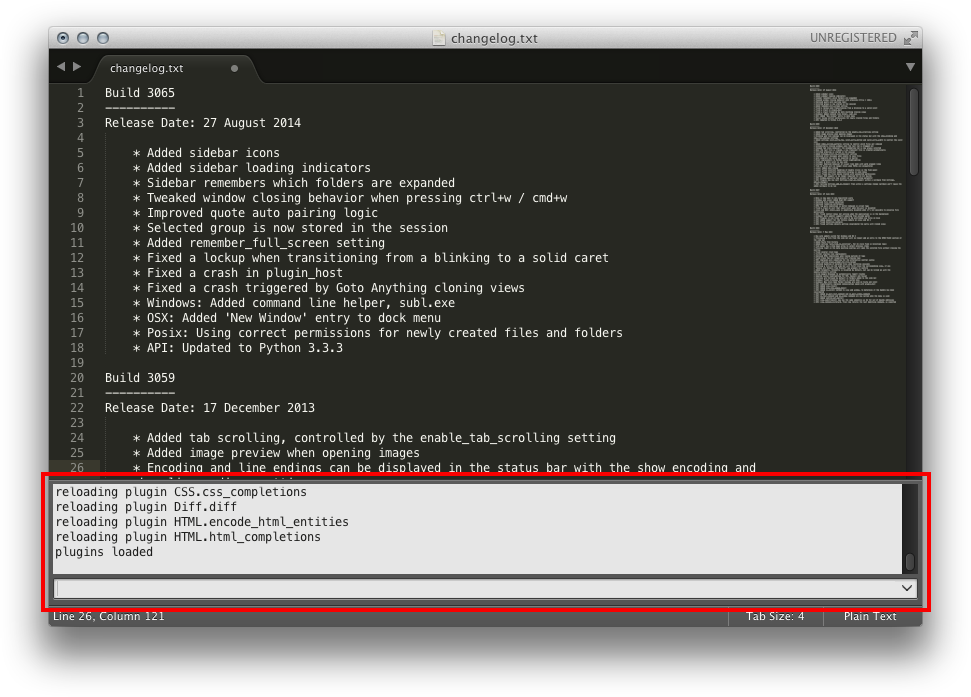Click line number 1 in the gutter

(80, 92)
